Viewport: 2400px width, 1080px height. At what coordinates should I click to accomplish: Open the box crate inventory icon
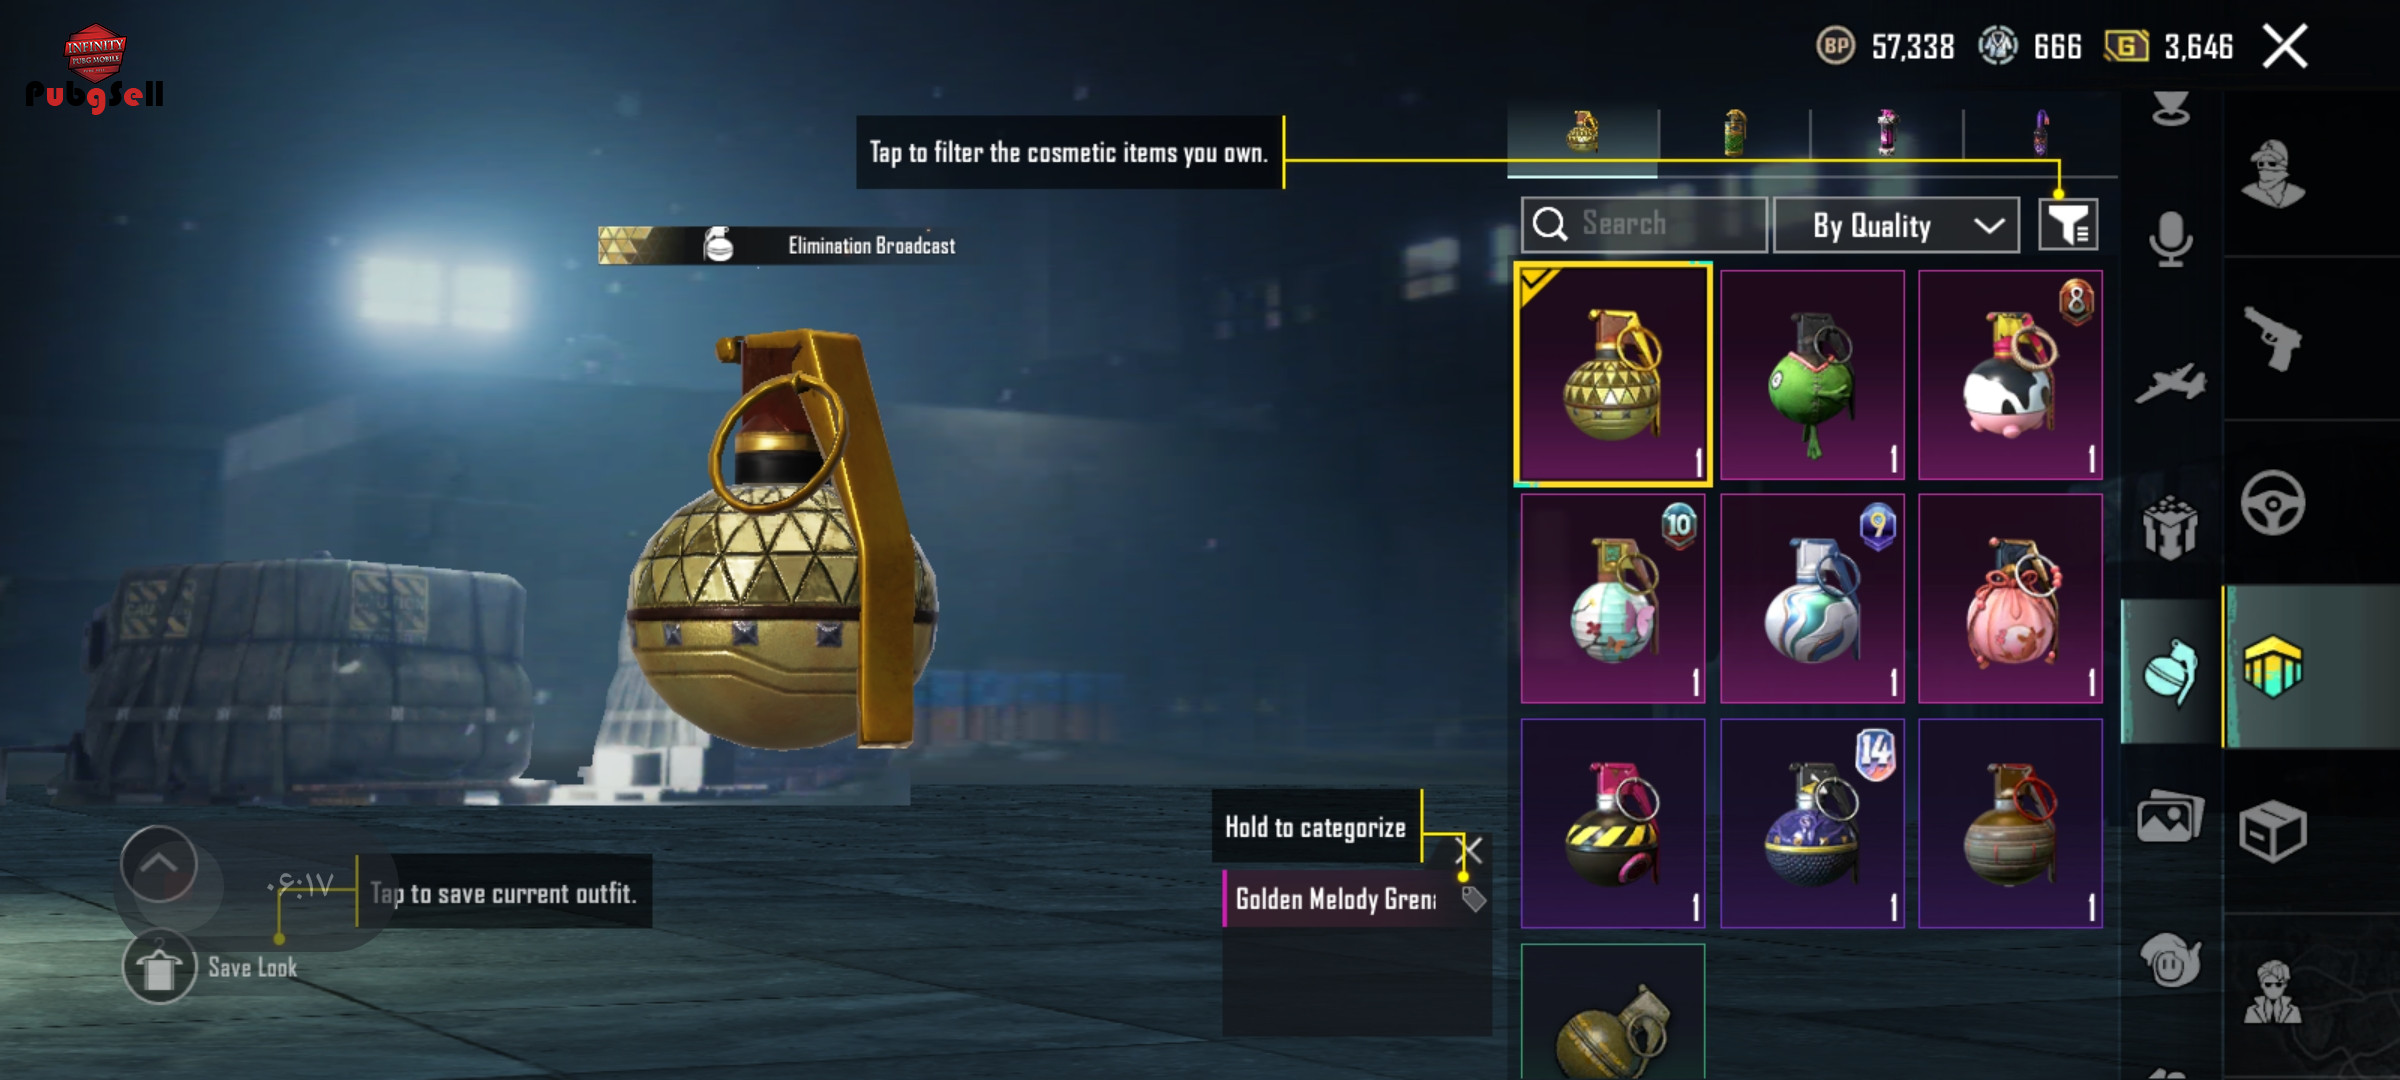(2272, 830)
